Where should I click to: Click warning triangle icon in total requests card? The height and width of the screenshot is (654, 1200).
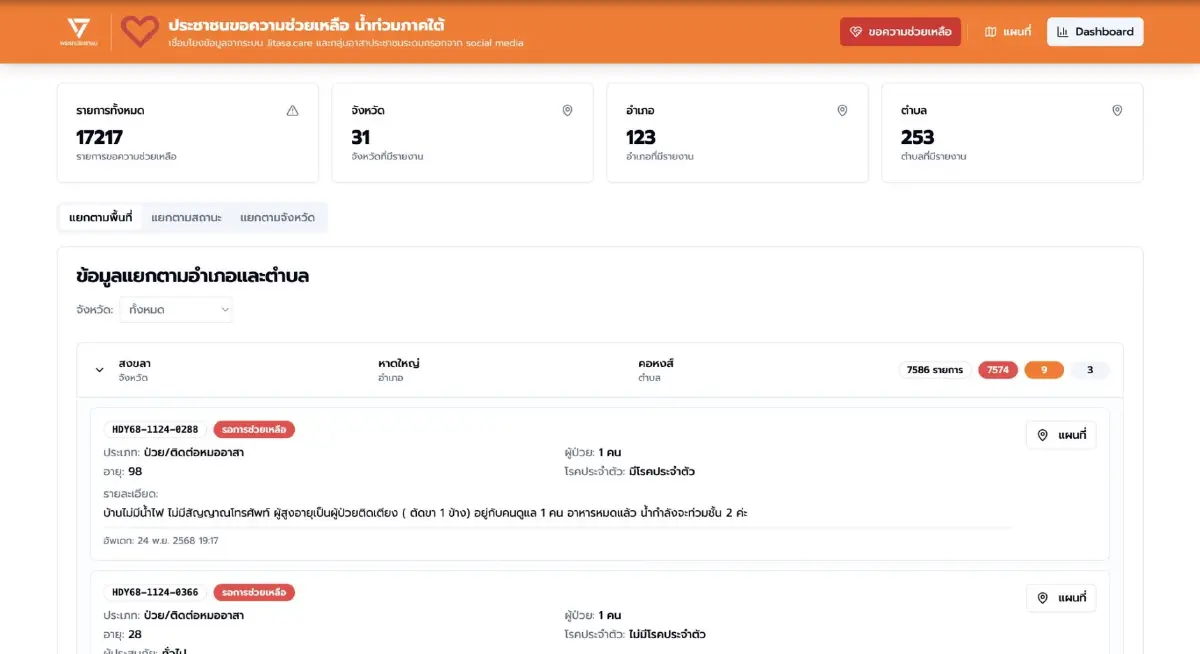(x=292, y=111)
